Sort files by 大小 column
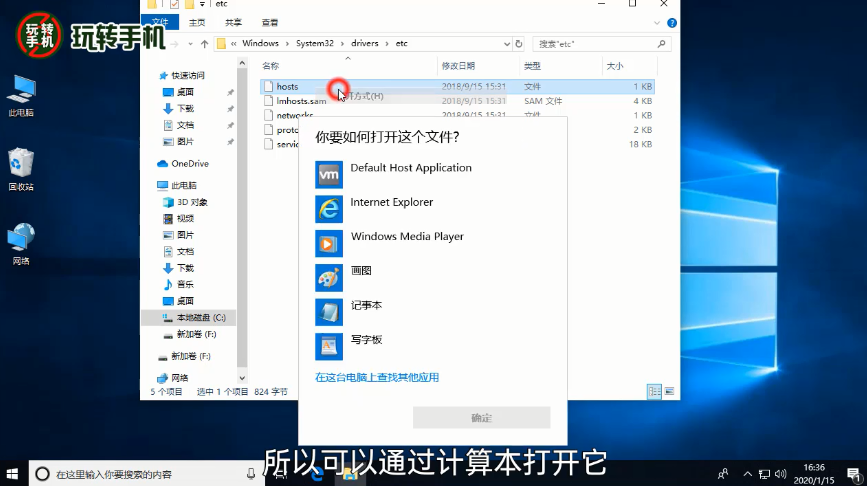 (615, 66)
